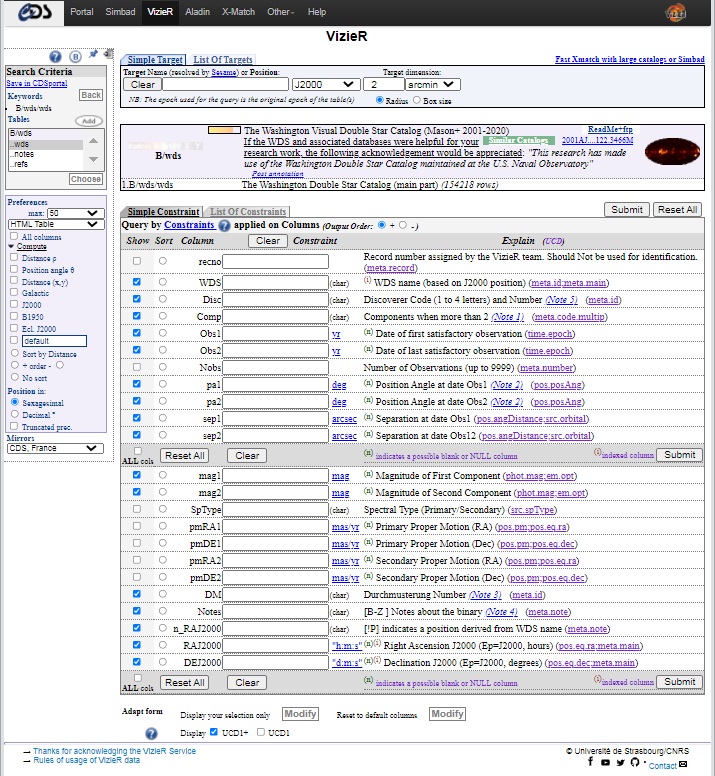Viewport: 715px width, 776px height.
Task: Click the Submit button above constraints table
Action: pos(627,209)
